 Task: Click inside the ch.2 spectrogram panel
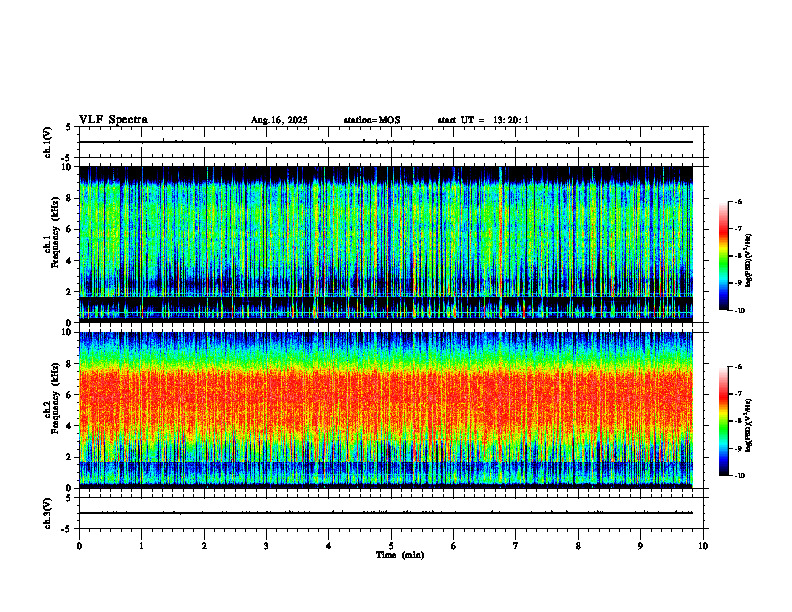386,410
